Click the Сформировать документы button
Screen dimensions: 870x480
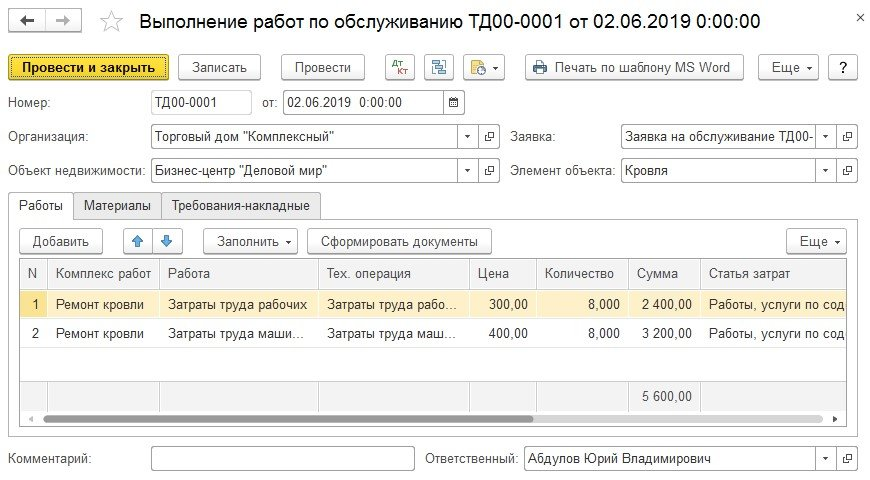tap(399, 241)
